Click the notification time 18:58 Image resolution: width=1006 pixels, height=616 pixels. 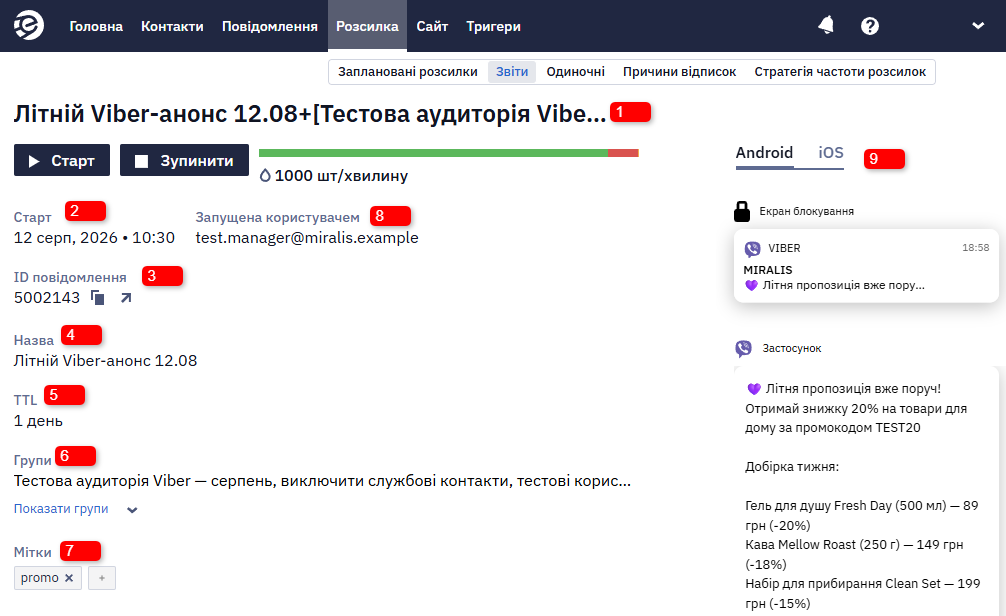(x=975, y=248)
